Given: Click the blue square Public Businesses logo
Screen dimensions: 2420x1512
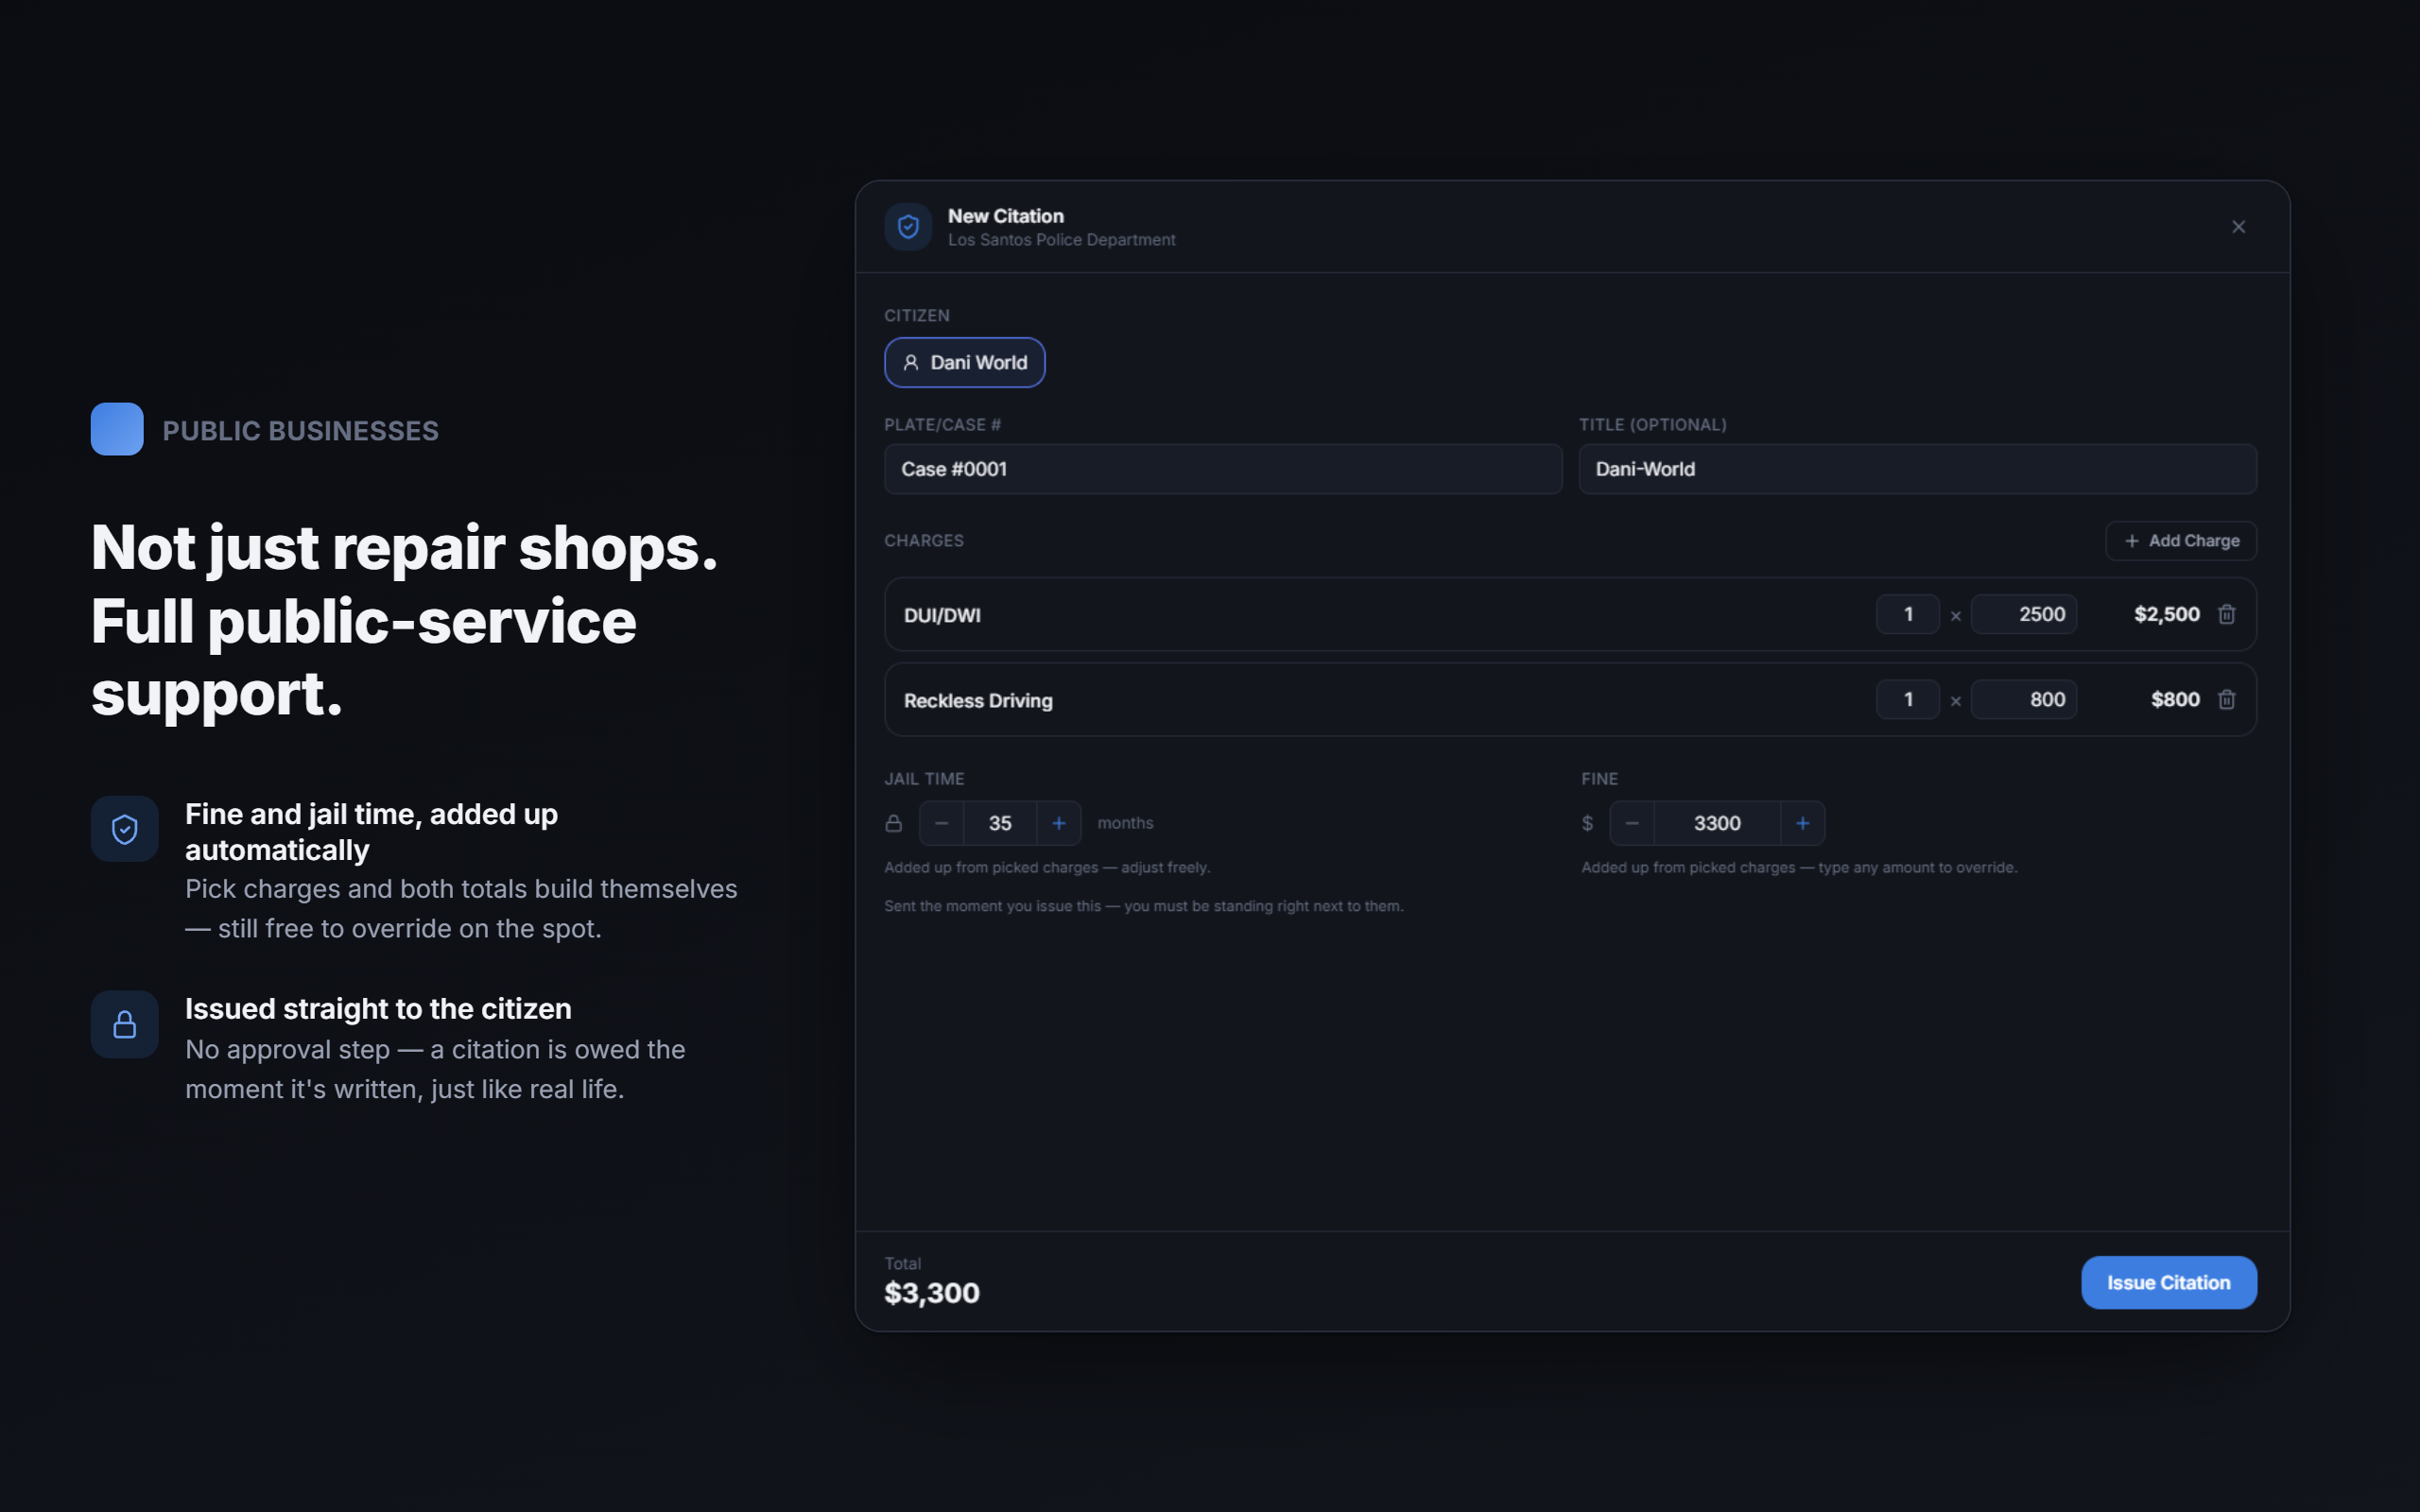Looking at the screenshot, I should 117,429.
